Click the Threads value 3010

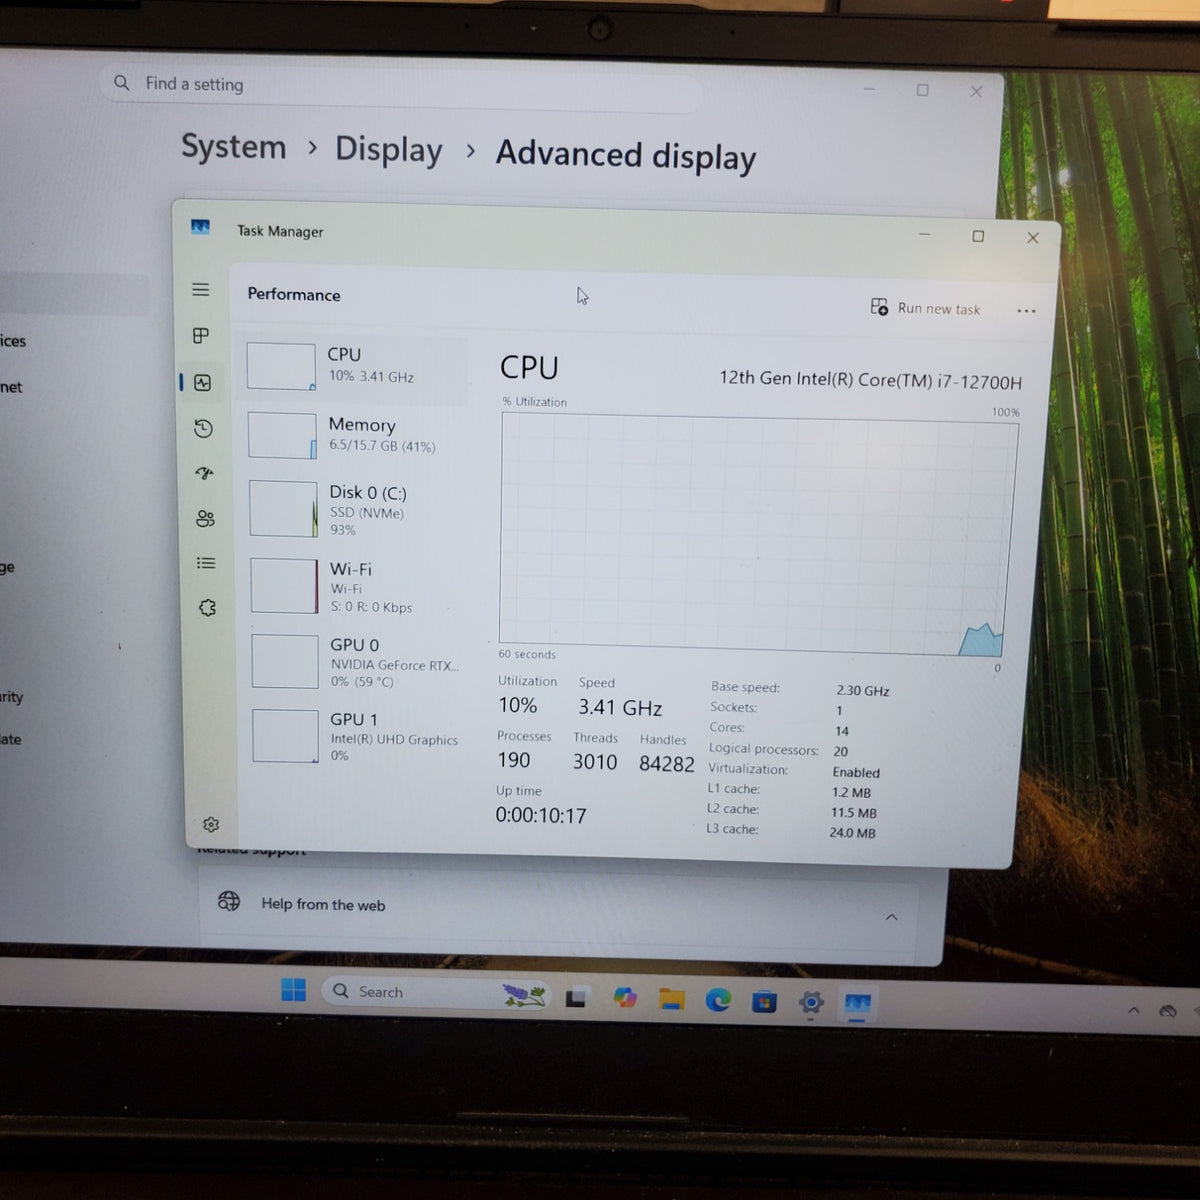pyautogui.click(x=595, y=762)
